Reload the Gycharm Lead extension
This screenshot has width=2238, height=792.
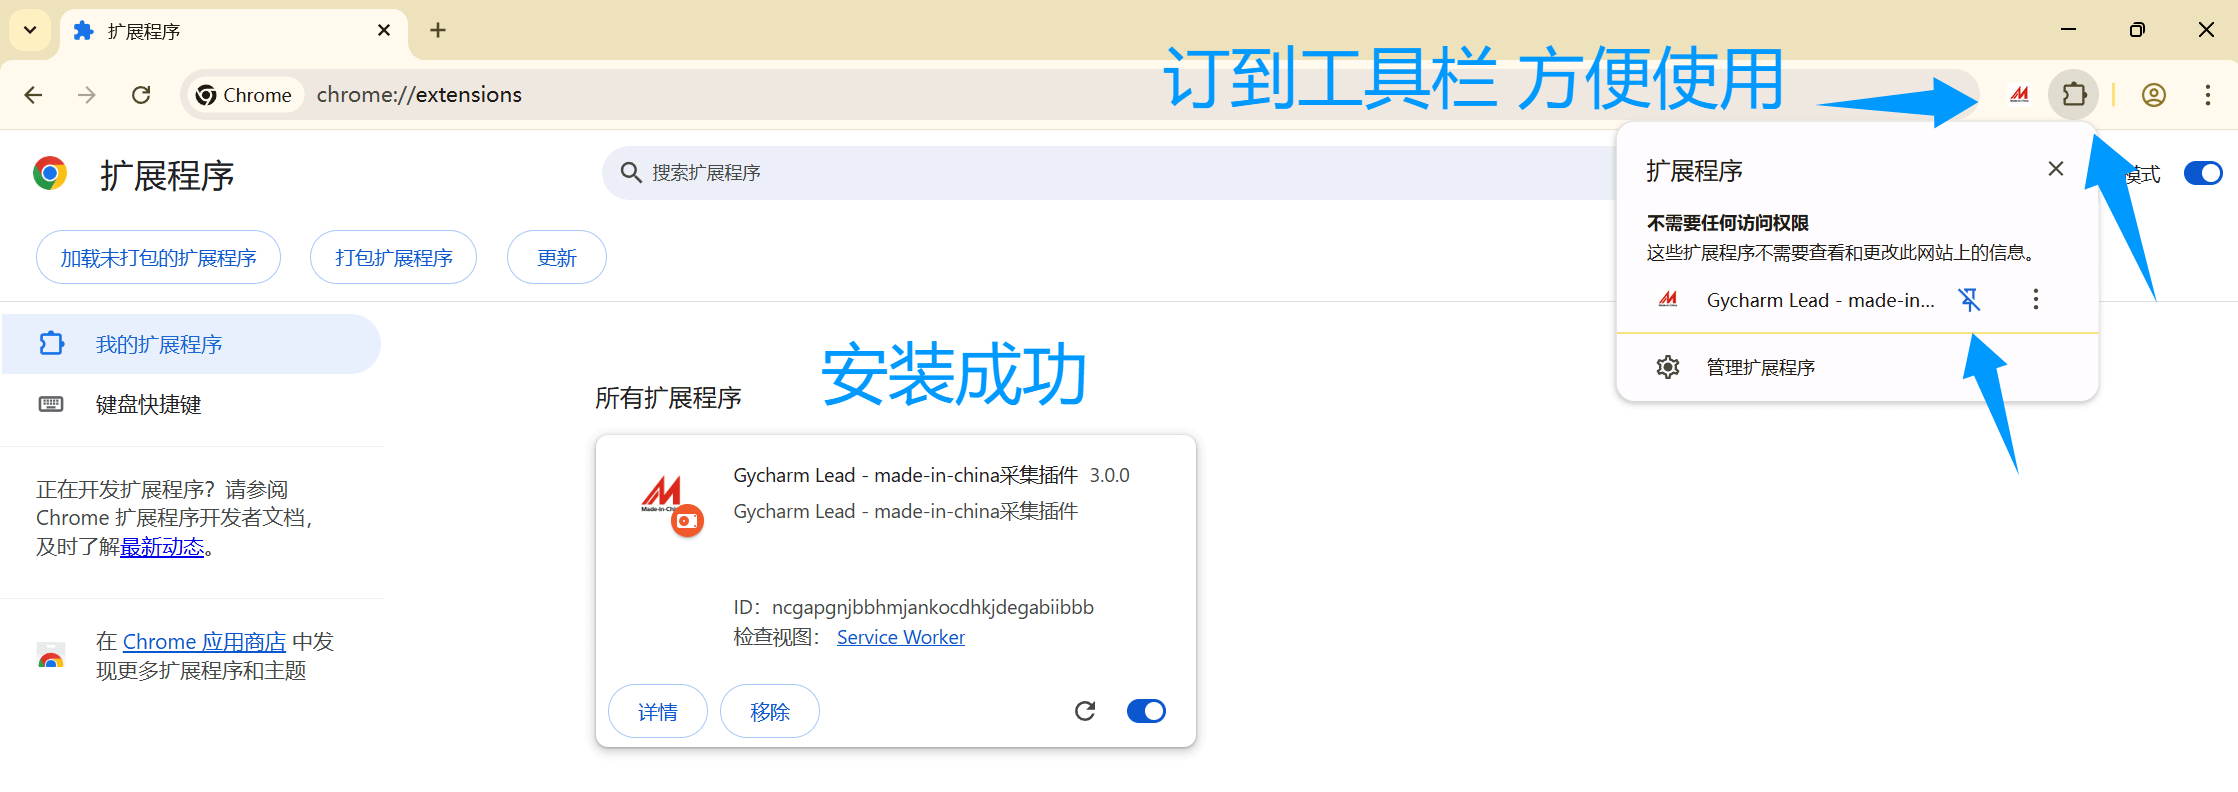point(1085,711)
